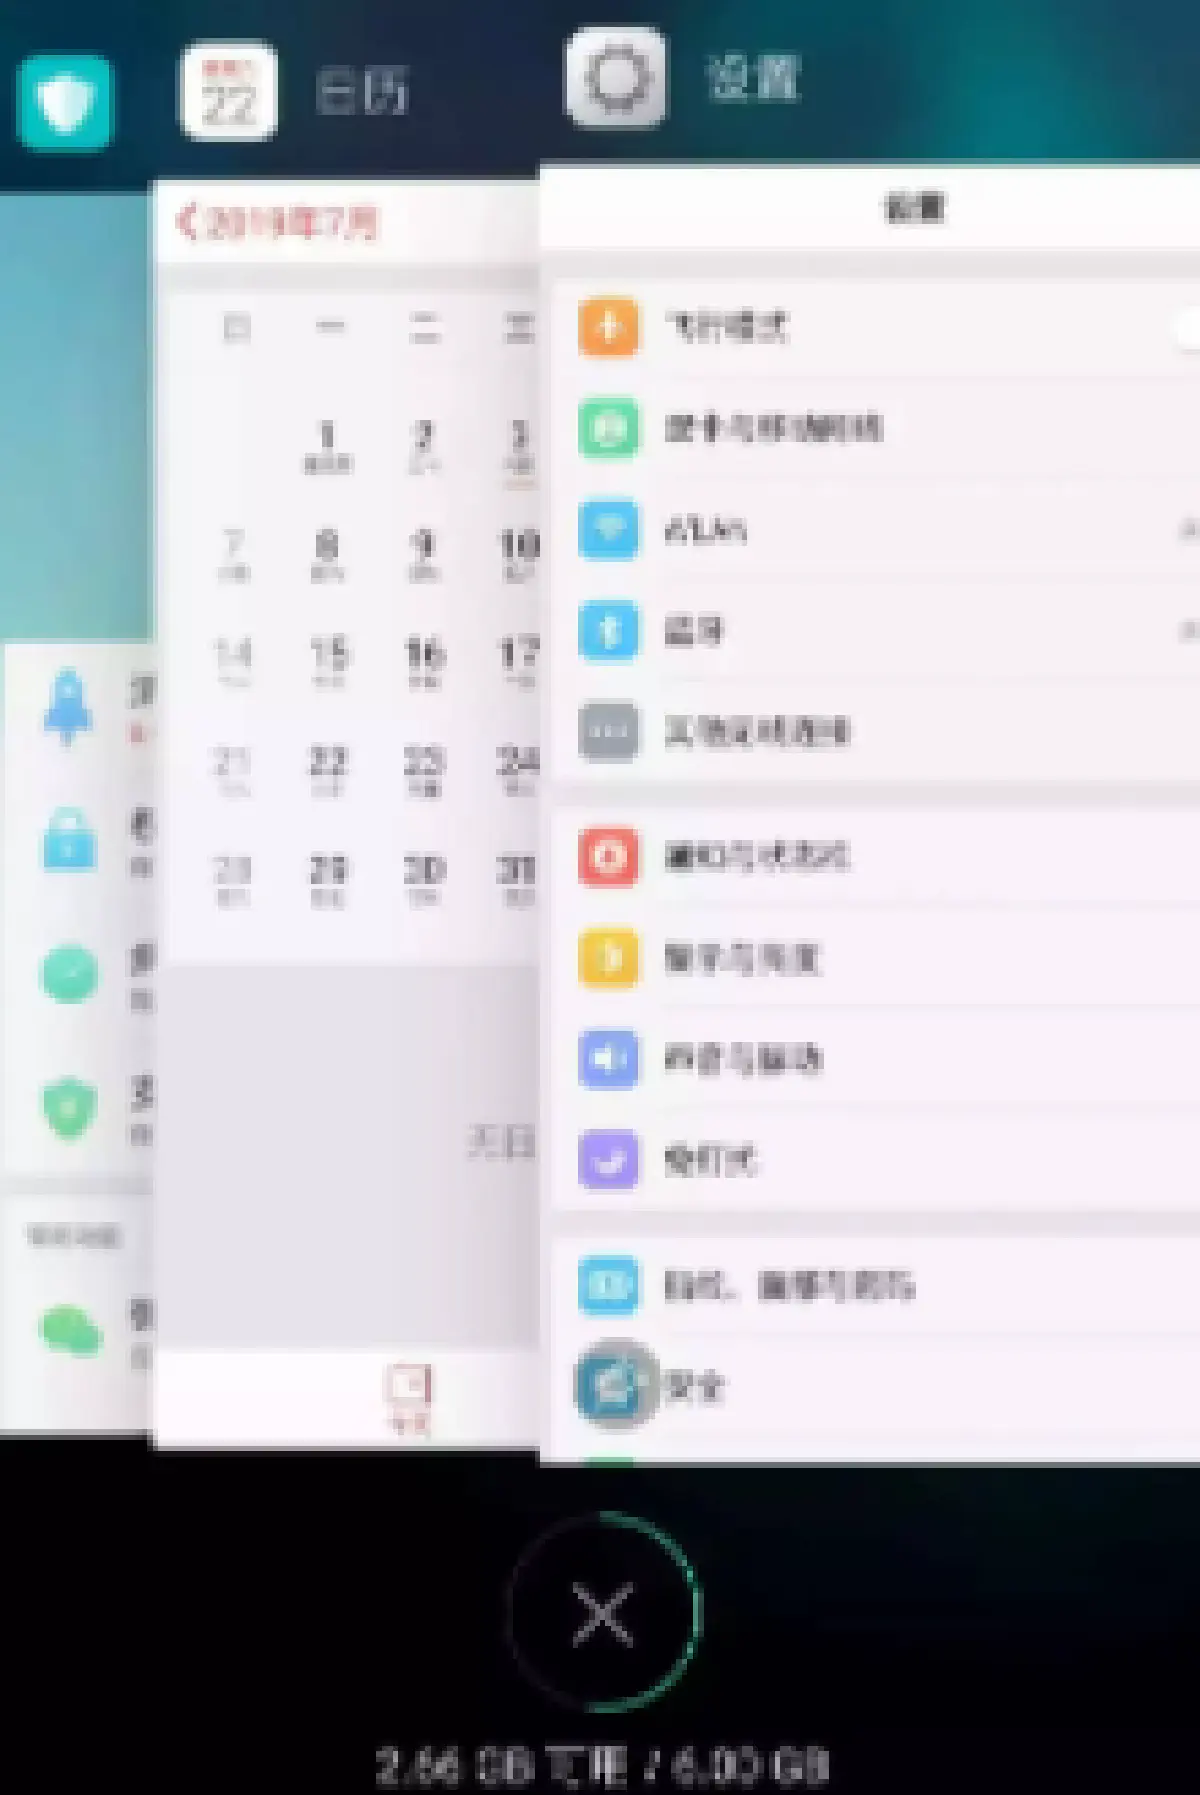Open the green Dual SIM & mobile network icon
The width and height of the screenshot is (1200, 1795).
pos(608,429)
